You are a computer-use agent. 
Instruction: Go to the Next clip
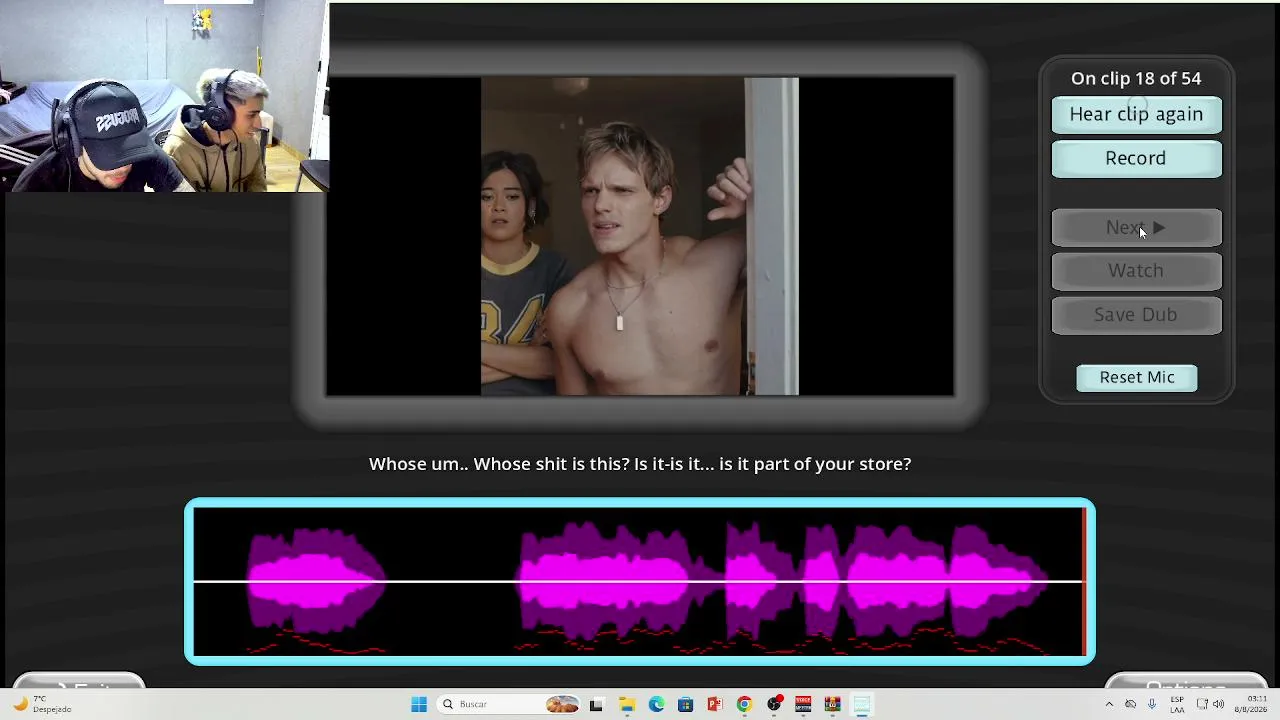(x=1136, y=228)
